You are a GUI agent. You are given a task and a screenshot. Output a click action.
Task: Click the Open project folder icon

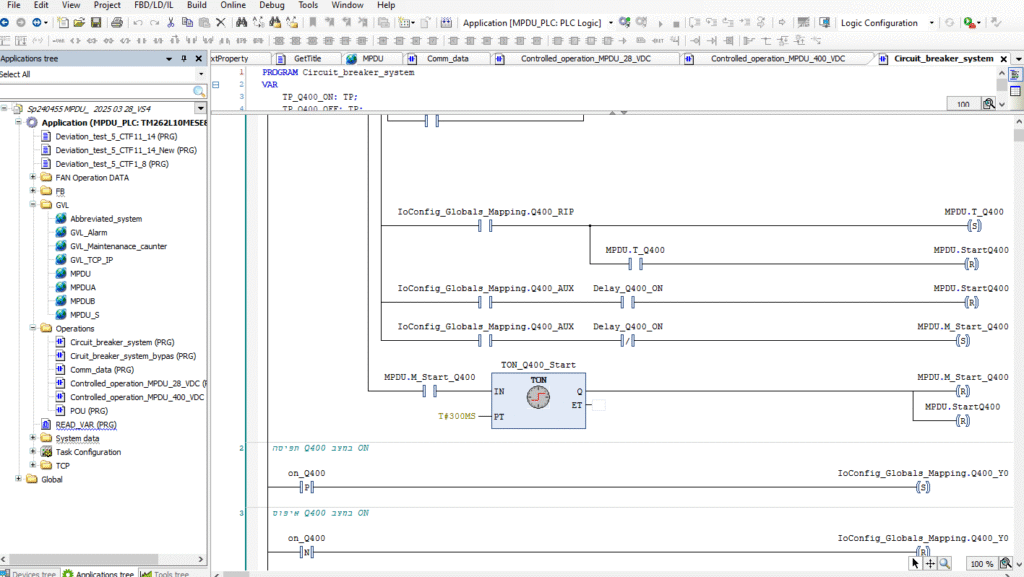pyautogui.click(x=78, y=22)
